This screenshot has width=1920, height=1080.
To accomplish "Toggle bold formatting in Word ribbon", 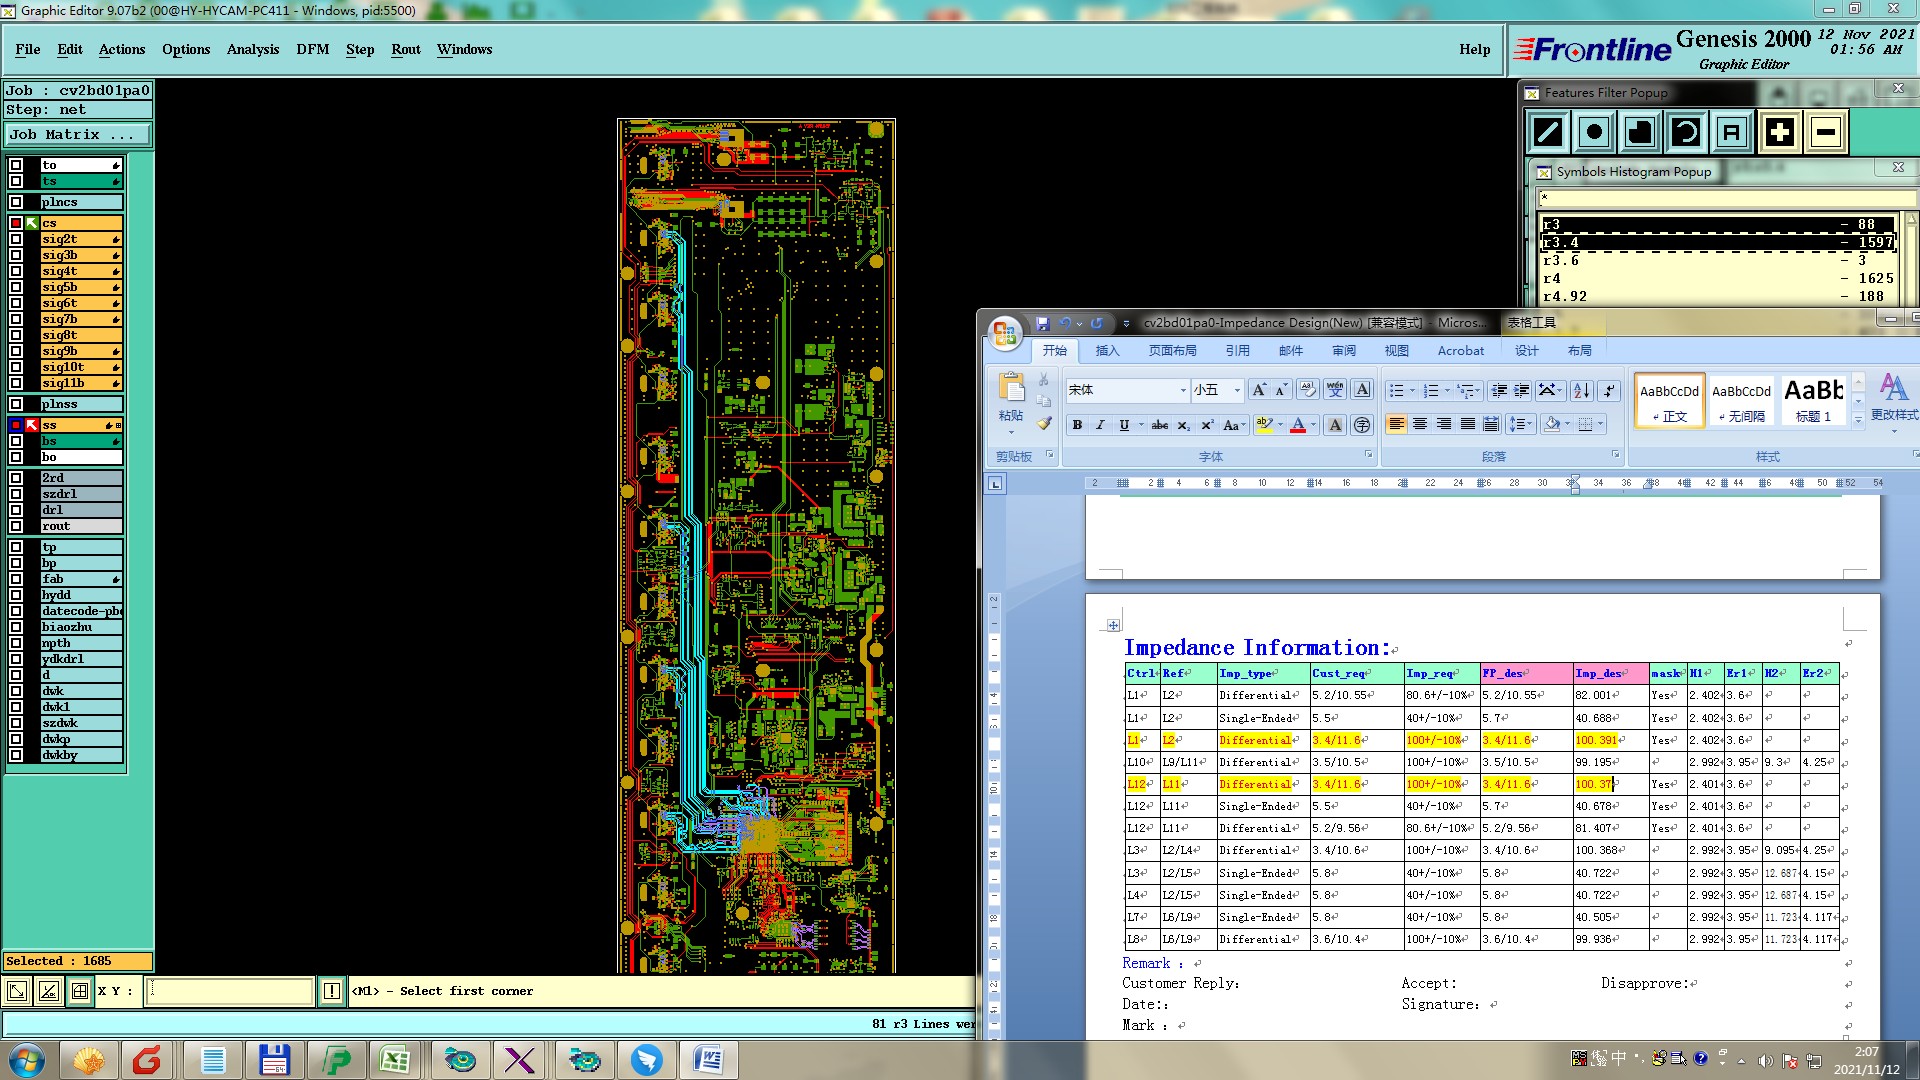I will pyautogui.click(x=1077, y=425).
